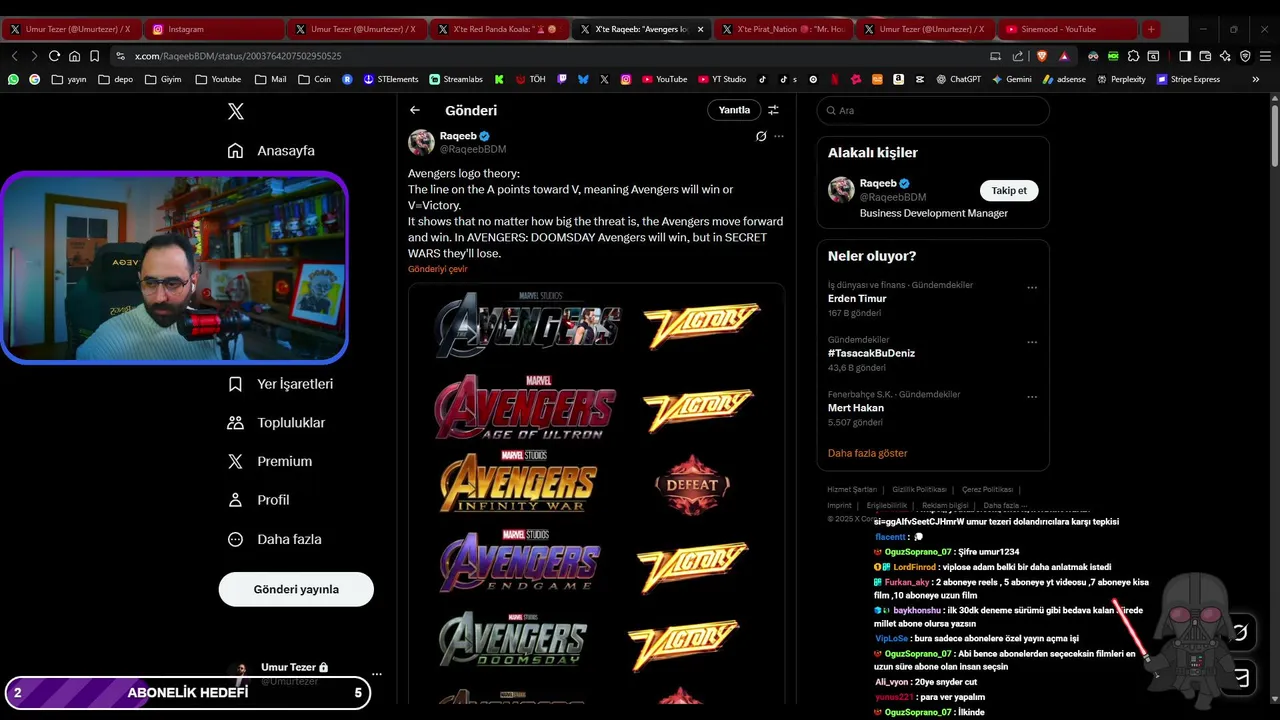Open the Brave Wallet icon
The height and width of the screenshot is (720, 1280).
click(1205, 56)
